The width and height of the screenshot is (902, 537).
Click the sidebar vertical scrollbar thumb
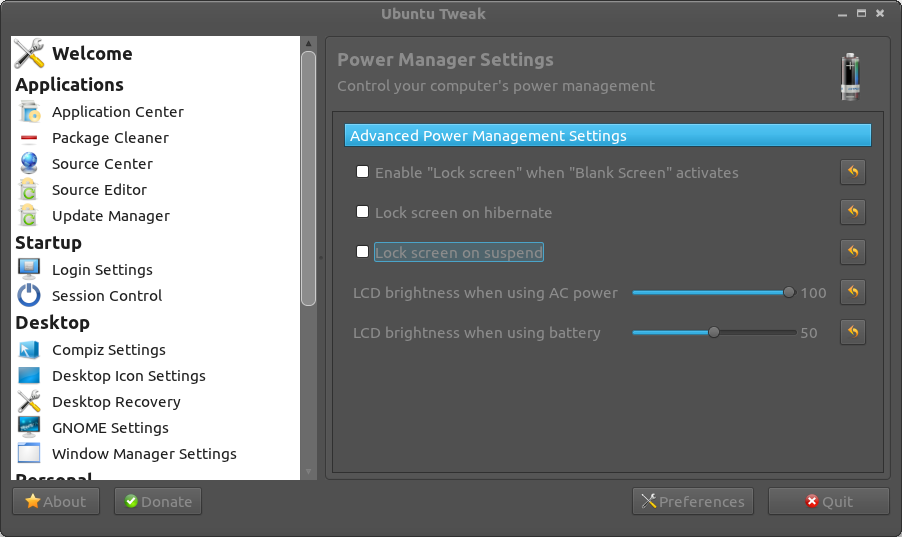(308, 178)
